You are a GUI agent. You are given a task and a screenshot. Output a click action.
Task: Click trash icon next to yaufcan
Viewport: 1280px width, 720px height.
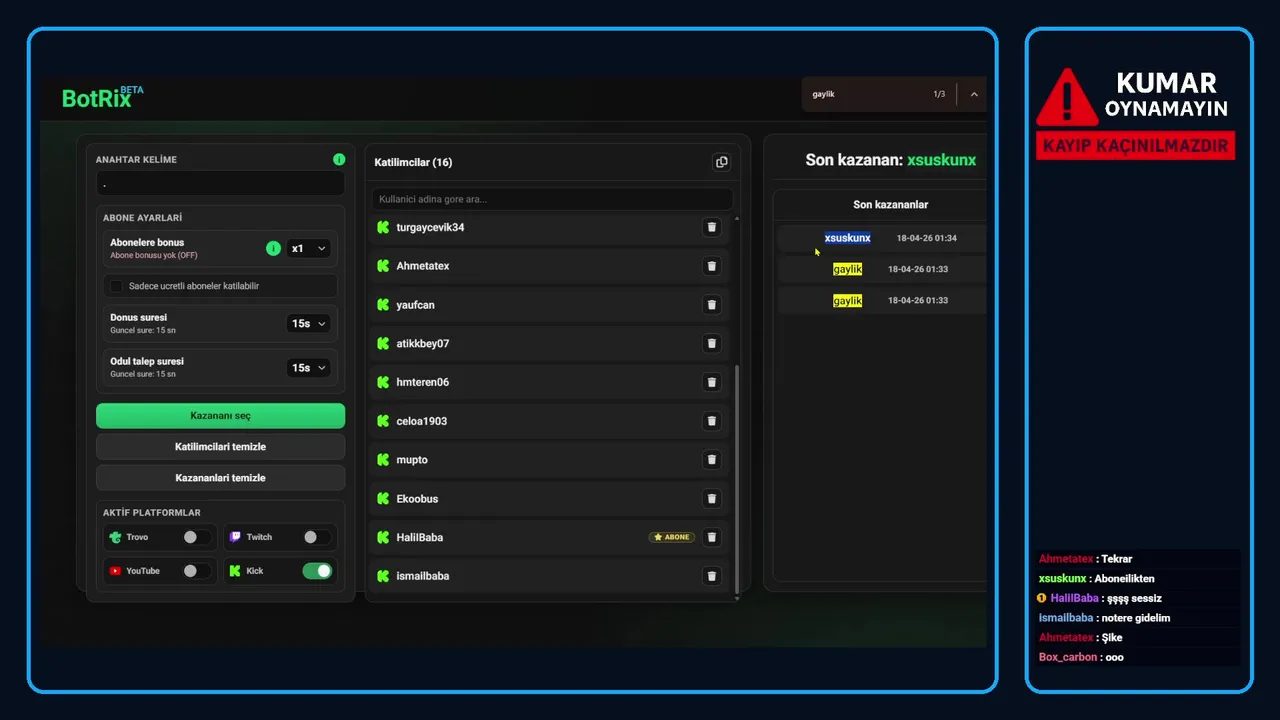(711, 305)
